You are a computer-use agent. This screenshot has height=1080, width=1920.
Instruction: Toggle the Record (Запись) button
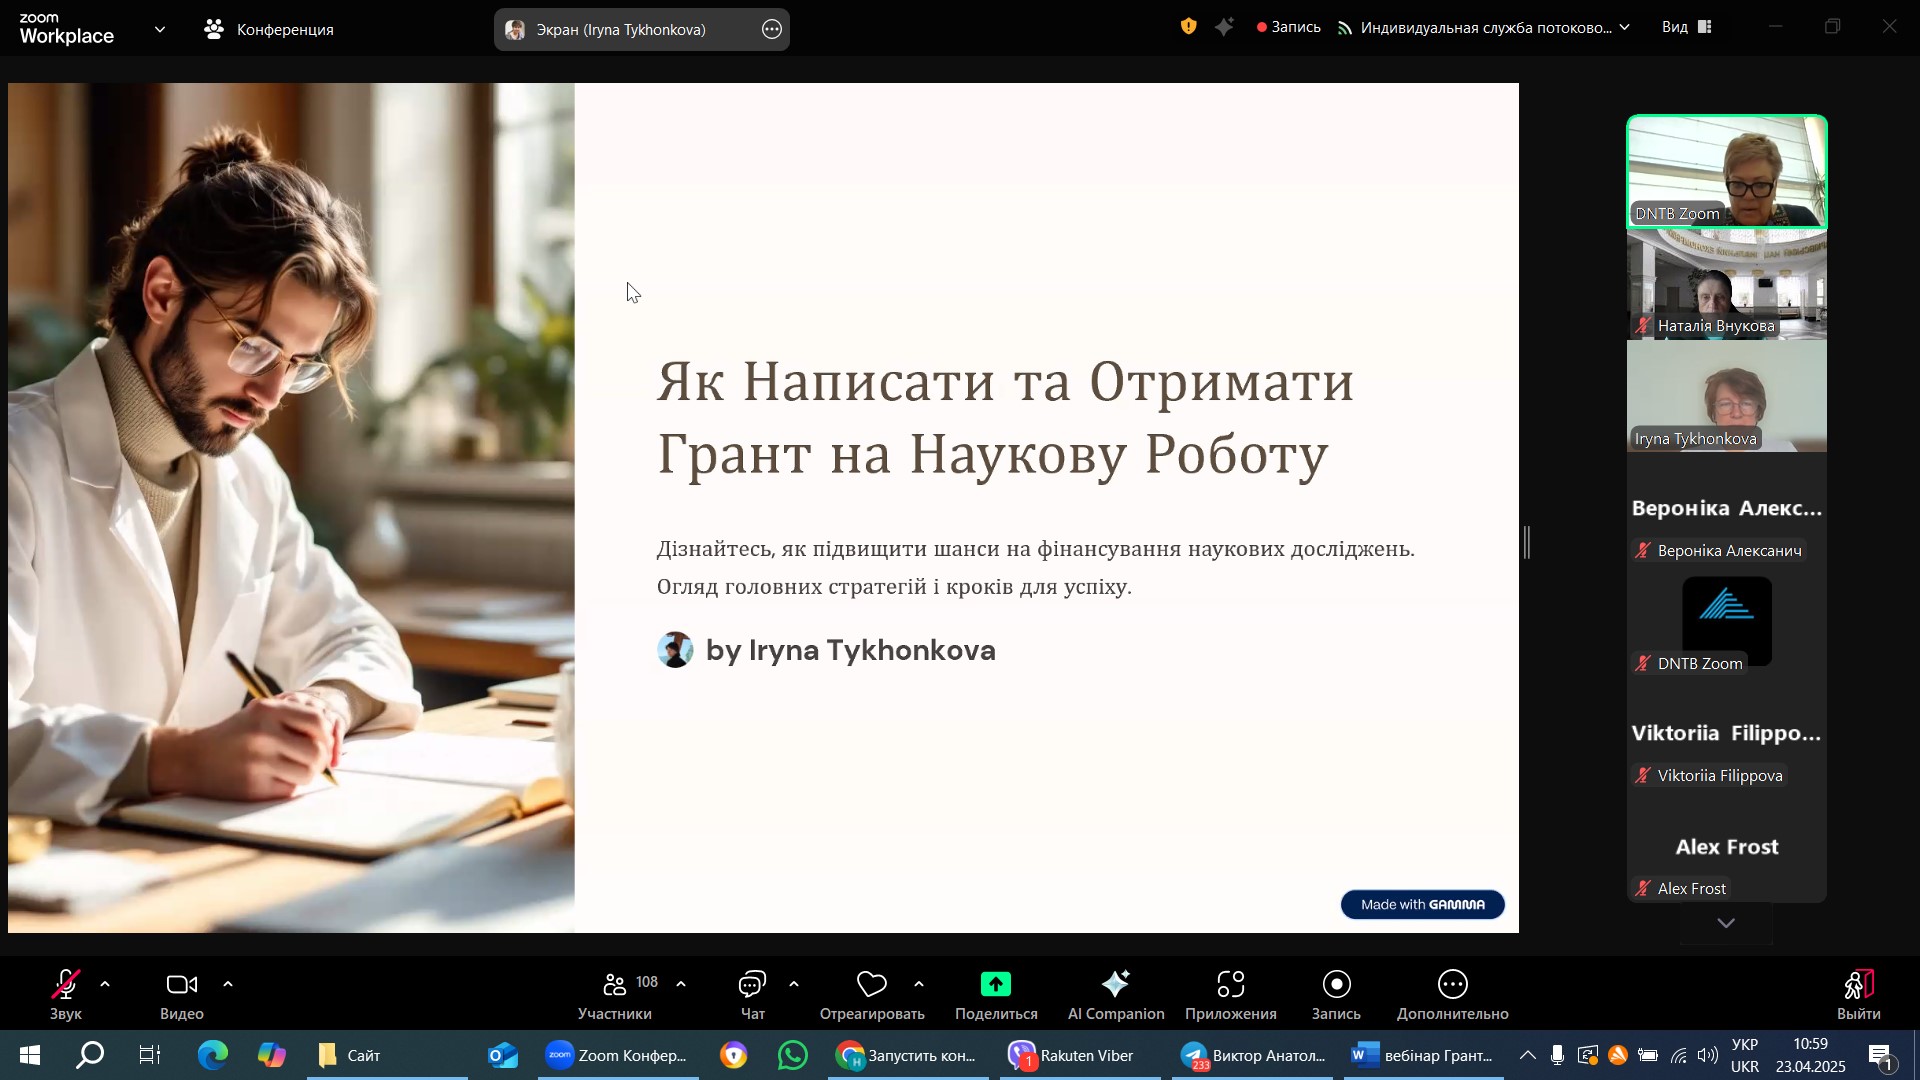pyautogui.click(x=1336, y=986)
